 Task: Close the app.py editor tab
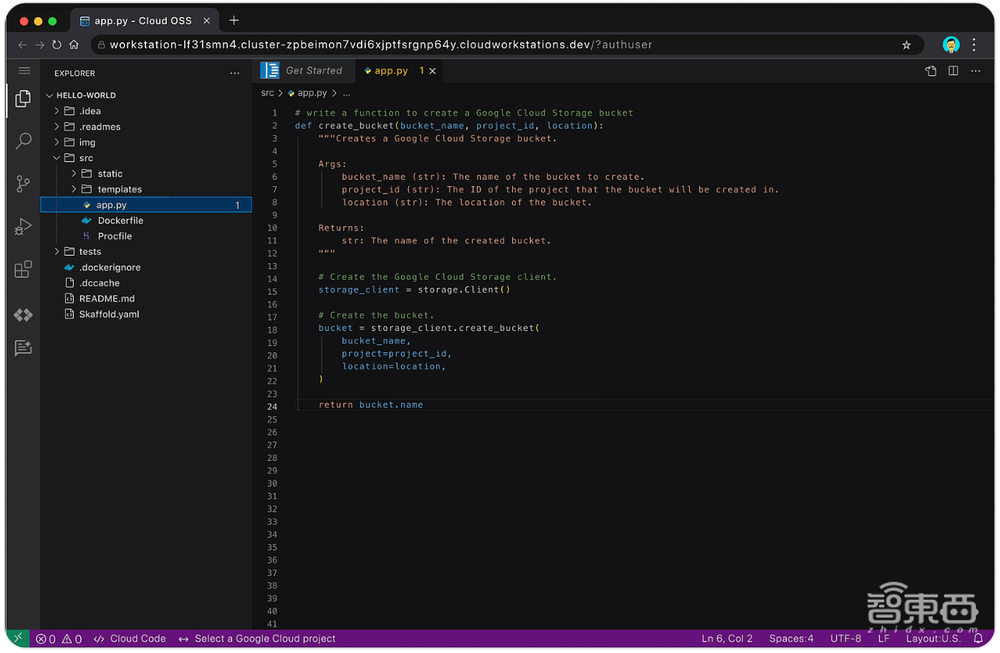(x=432, y=71)
